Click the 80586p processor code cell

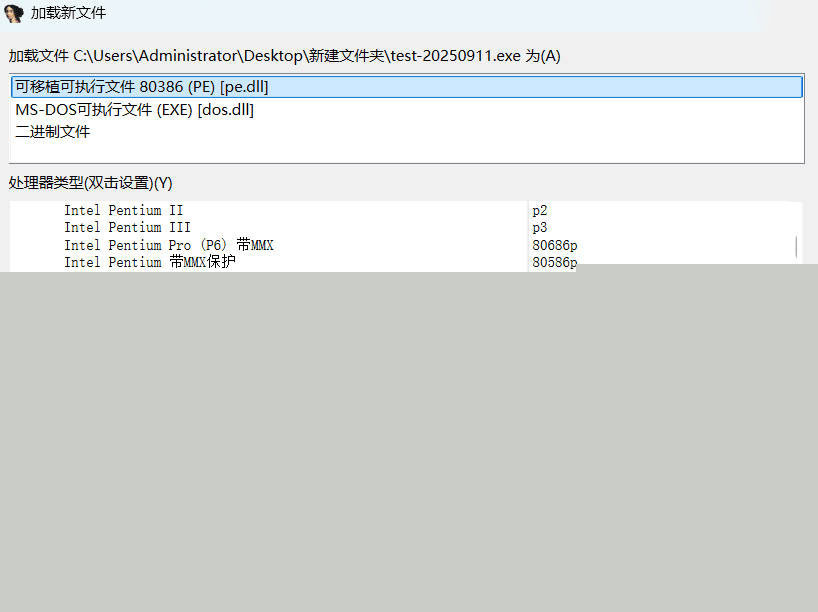(553, 262)
